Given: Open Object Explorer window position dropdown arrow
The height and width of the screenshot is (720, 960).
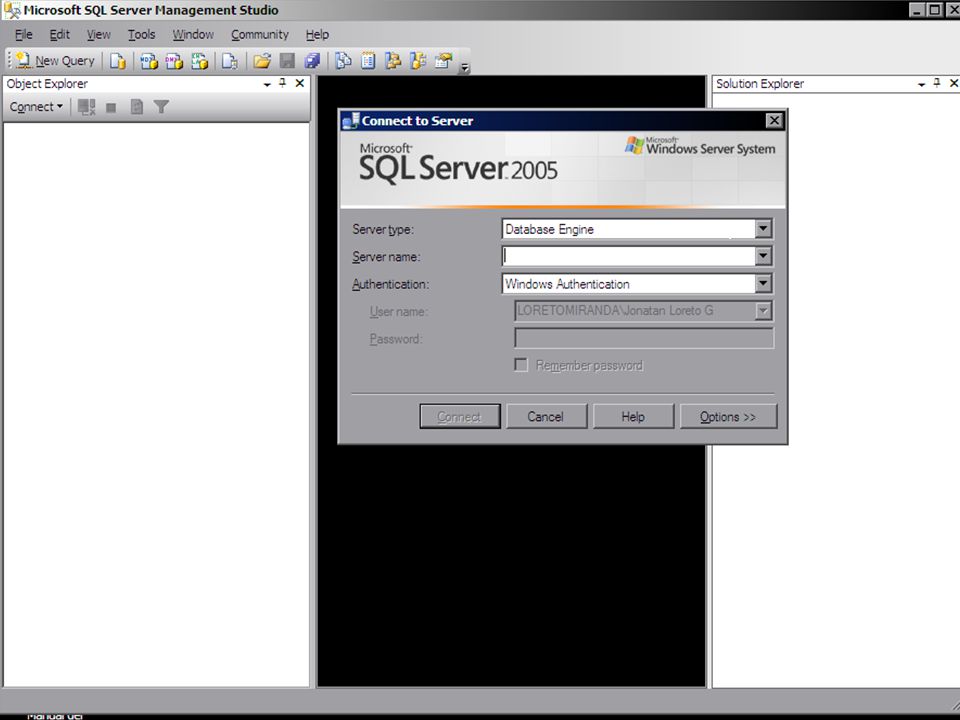Looking at the screenshot, I should (267, 84).
